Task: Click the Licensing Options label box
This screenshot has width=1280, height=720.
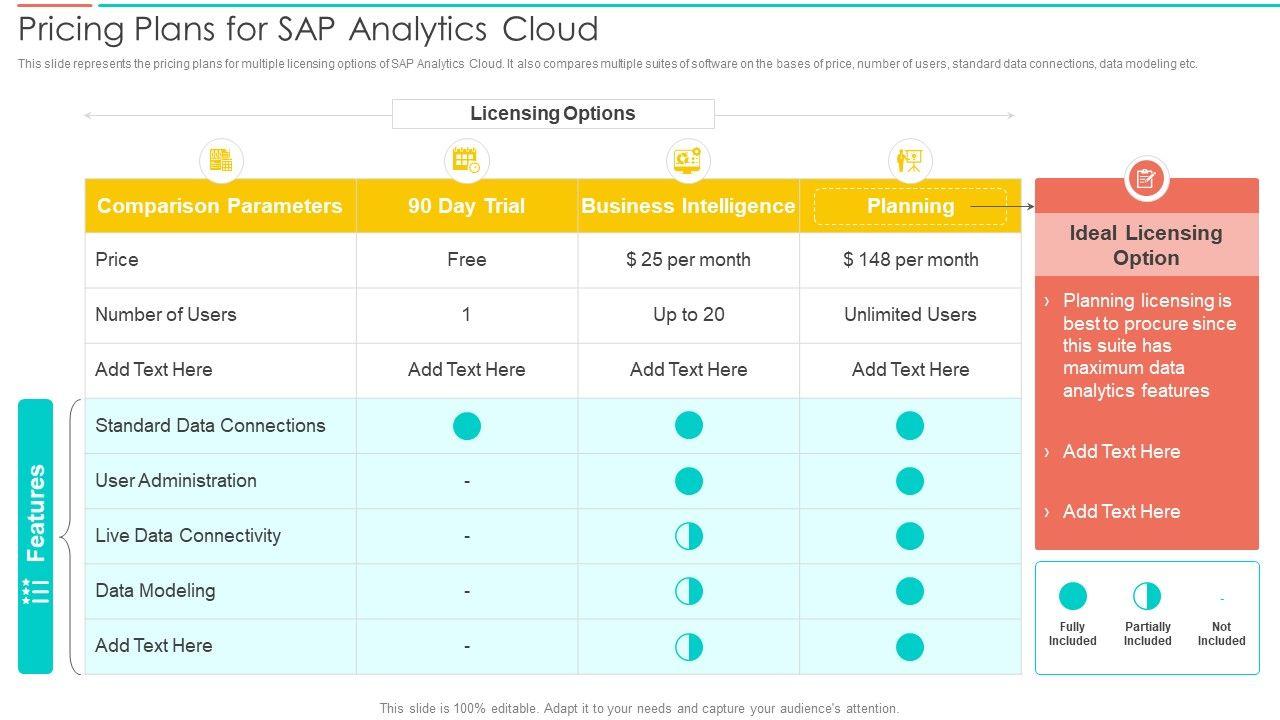Action: click(x=553, y=114)
